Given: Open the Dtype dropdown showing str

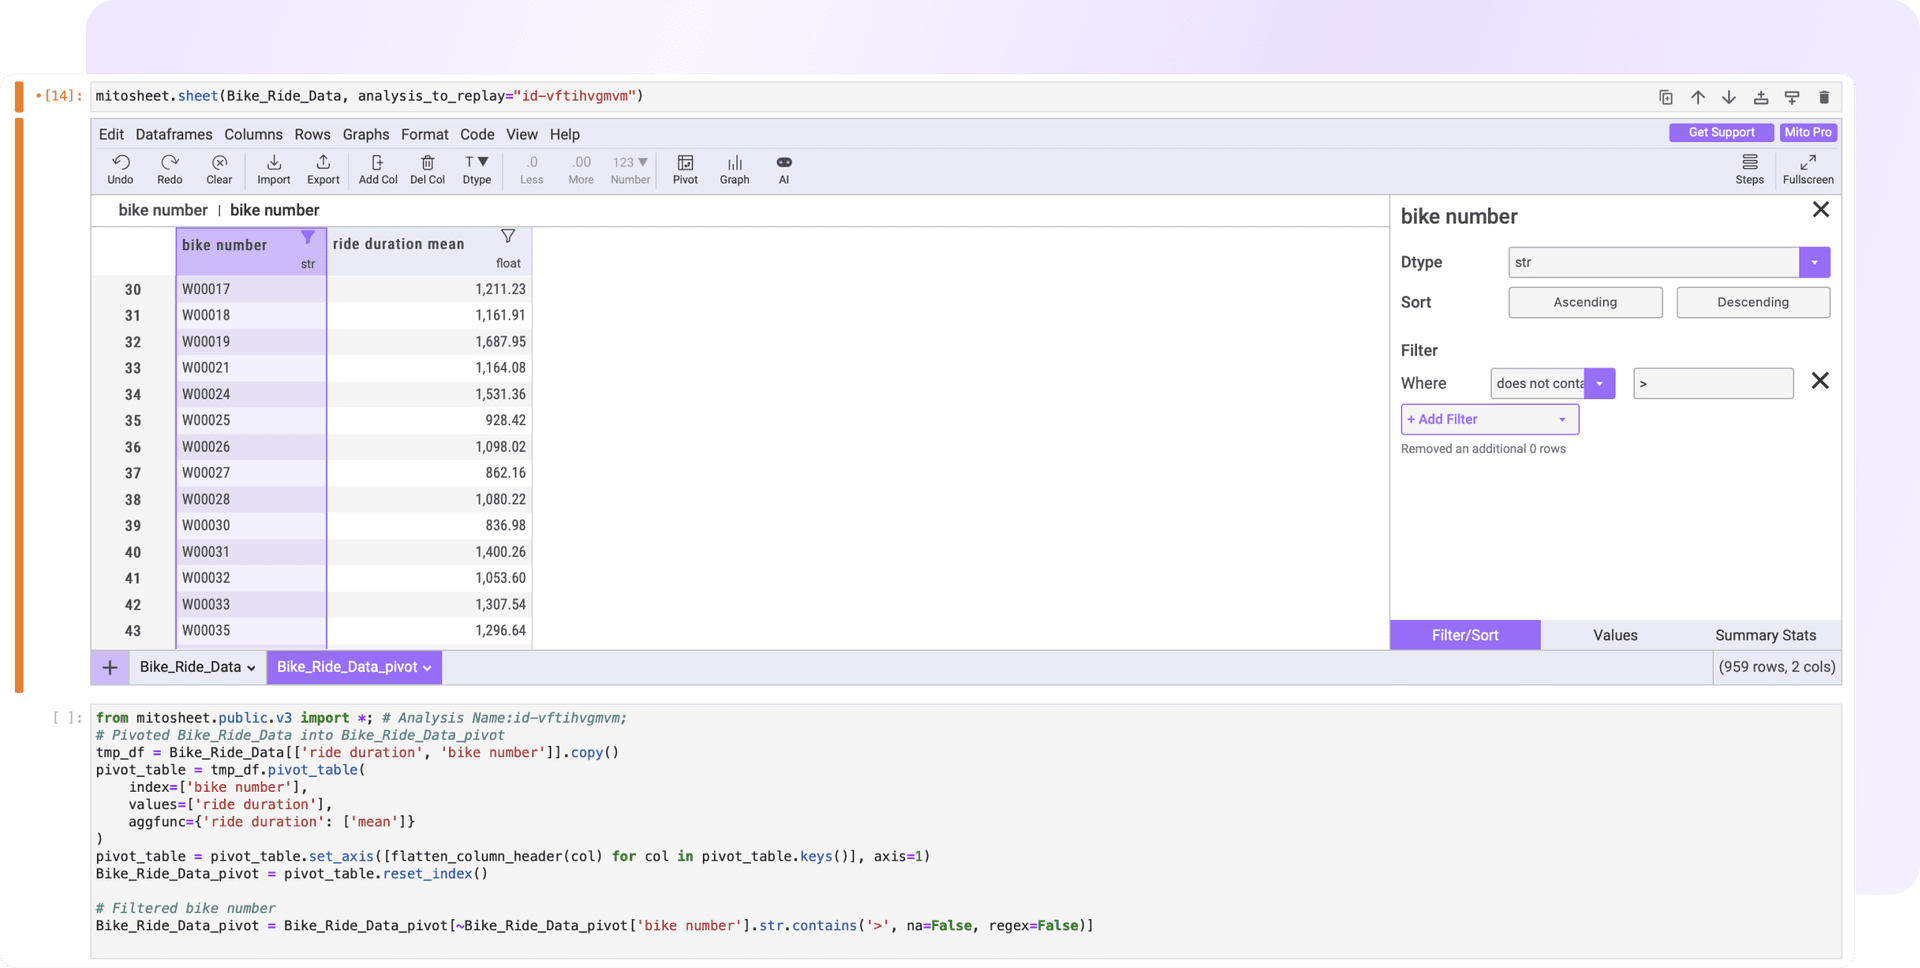Looking at the screenshot, I should [x=1814, y=262].
